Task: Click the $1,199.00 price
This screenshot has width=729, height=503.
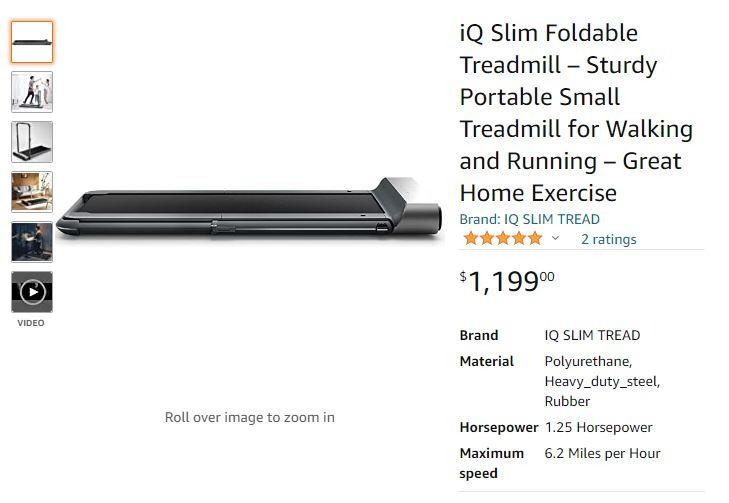Action: [x=507, y=281]
